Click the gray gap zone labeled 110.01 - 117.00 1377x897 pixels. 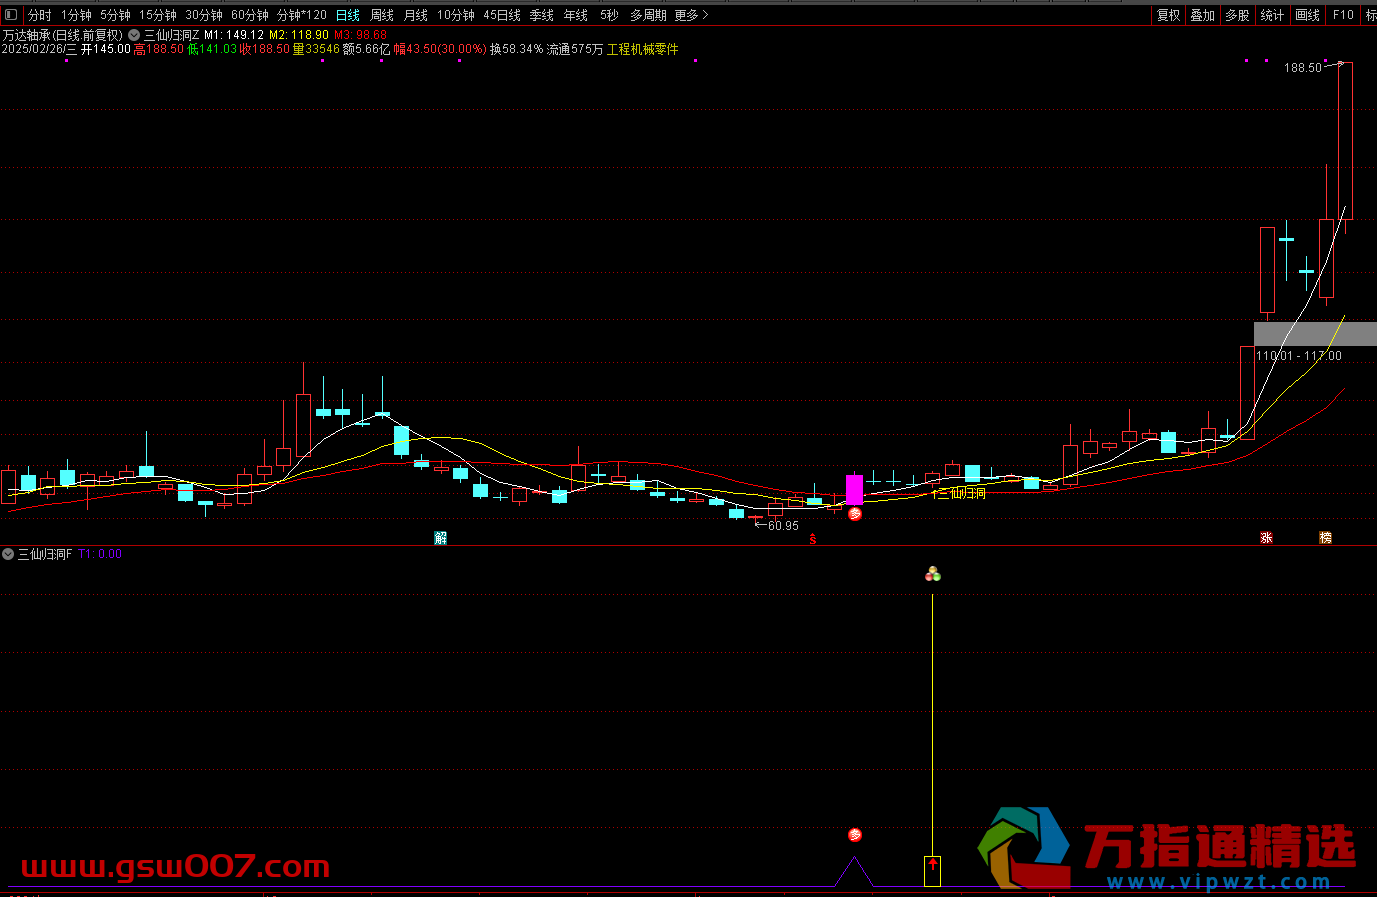pyautogui.click(x=1315, y=334)
